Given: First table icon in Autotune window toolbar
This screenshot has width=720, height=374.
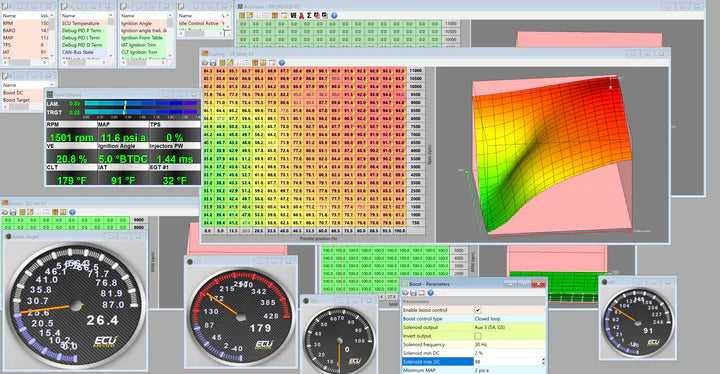Looking at the screenshot, I should [x=242, y=16].
